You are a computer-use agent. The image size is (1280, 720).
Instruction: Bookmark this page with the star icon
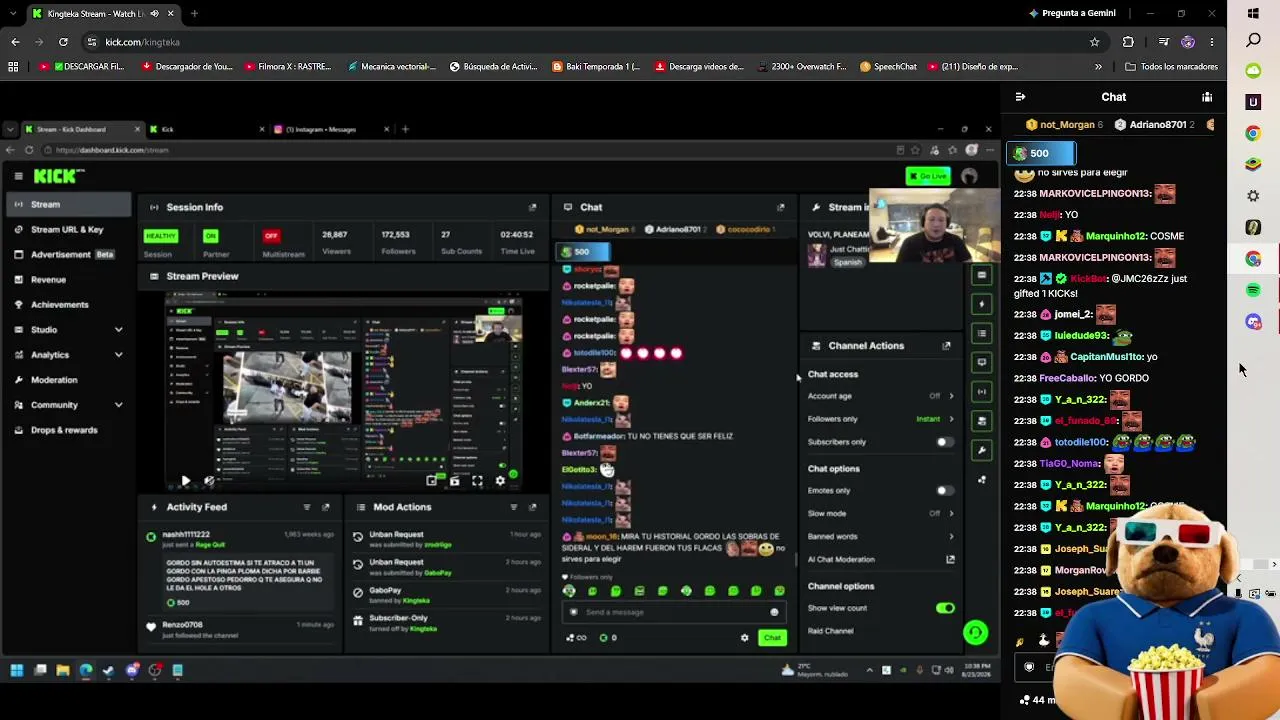[x=1095, y=42]
